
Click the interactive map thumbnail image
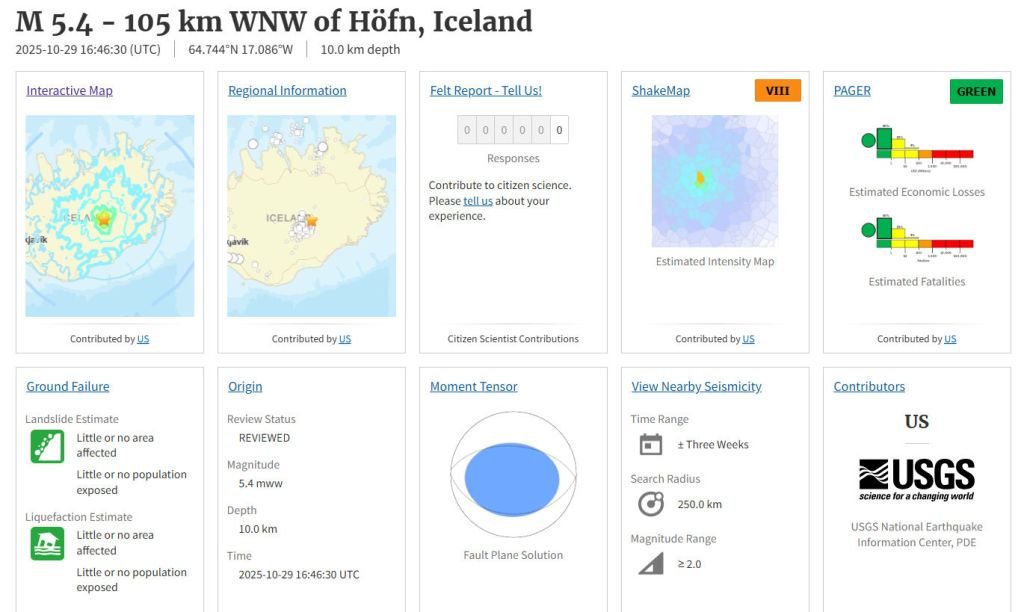[109, 216]
